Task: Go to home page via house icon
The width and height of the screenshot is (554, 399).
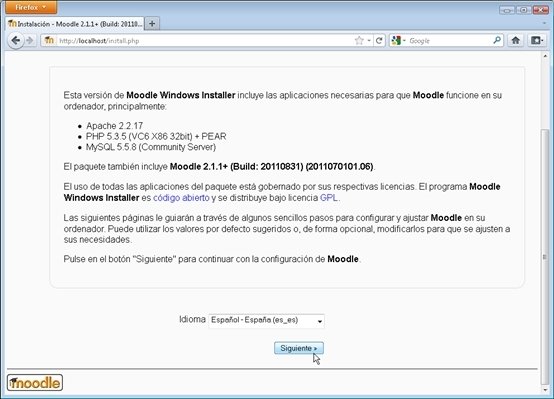Action: coord(515,41)
